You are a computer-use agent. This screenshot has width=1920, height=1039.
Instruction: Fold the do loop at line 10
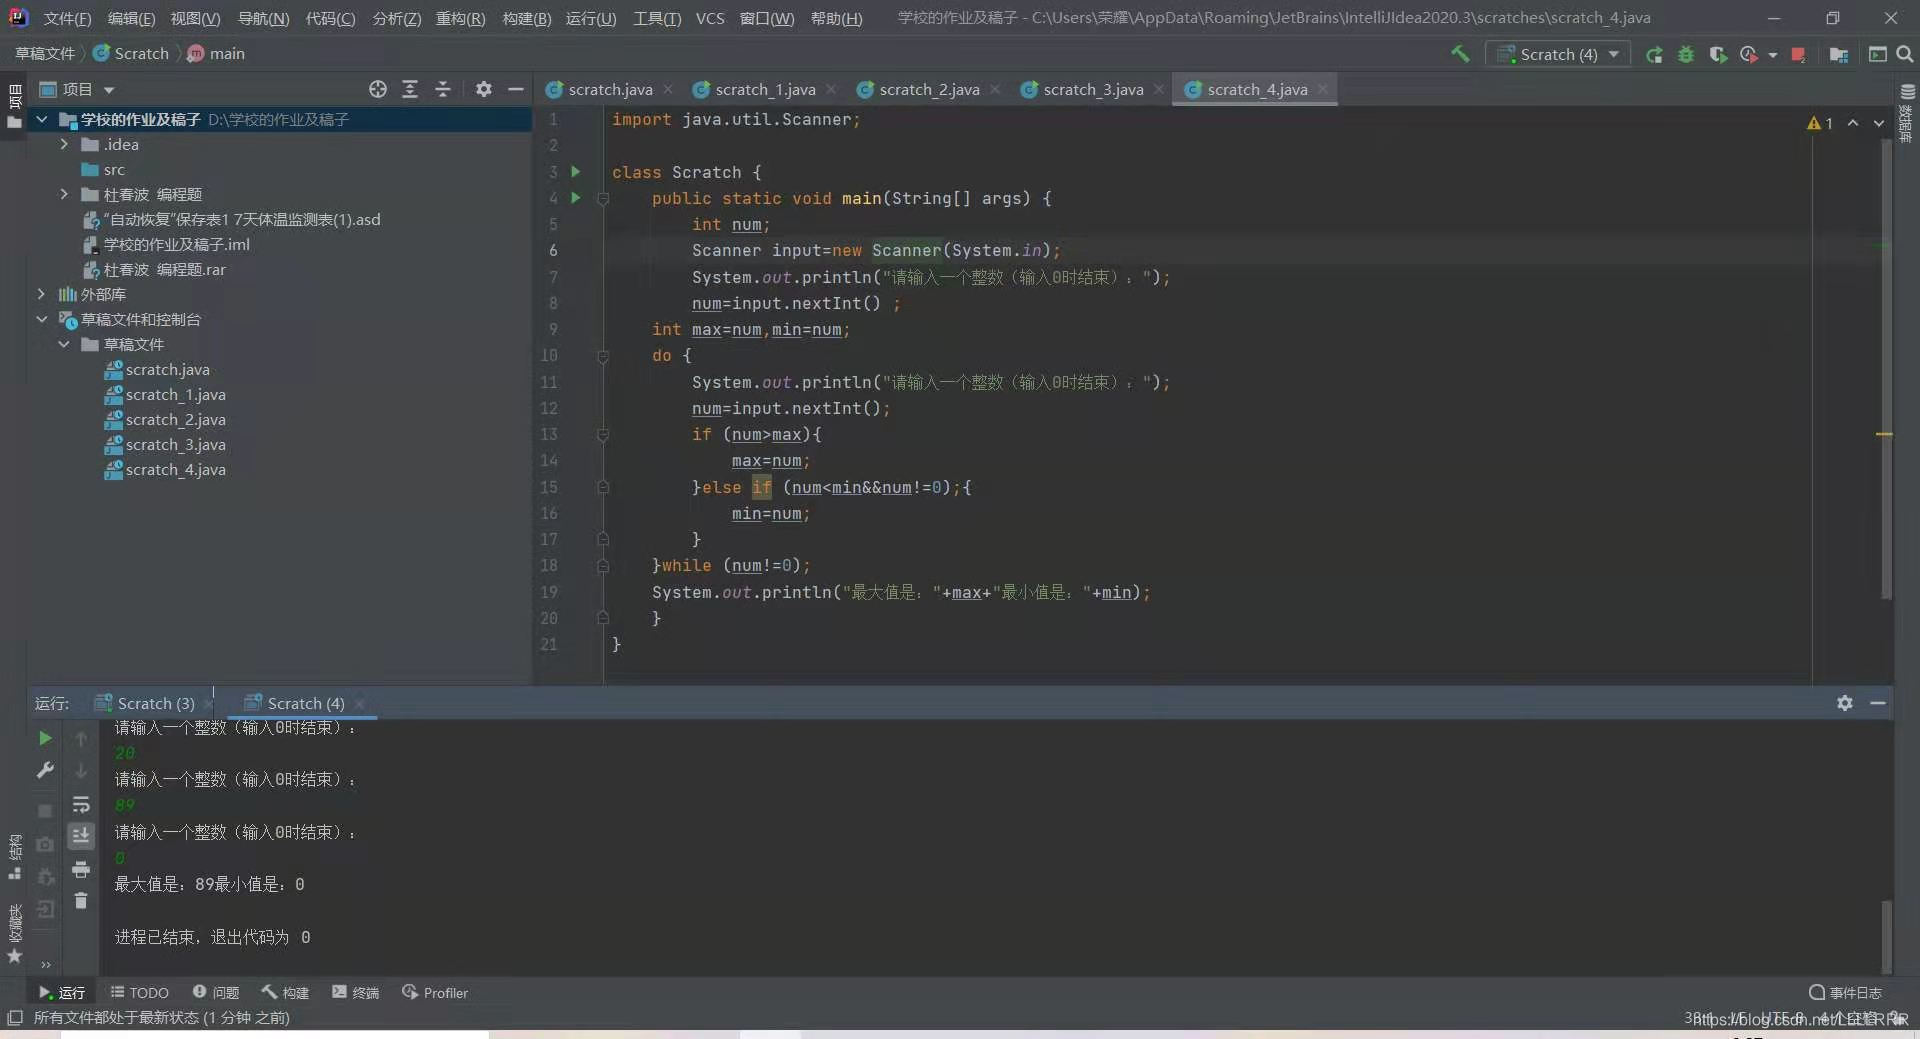[x=603, y=356]
